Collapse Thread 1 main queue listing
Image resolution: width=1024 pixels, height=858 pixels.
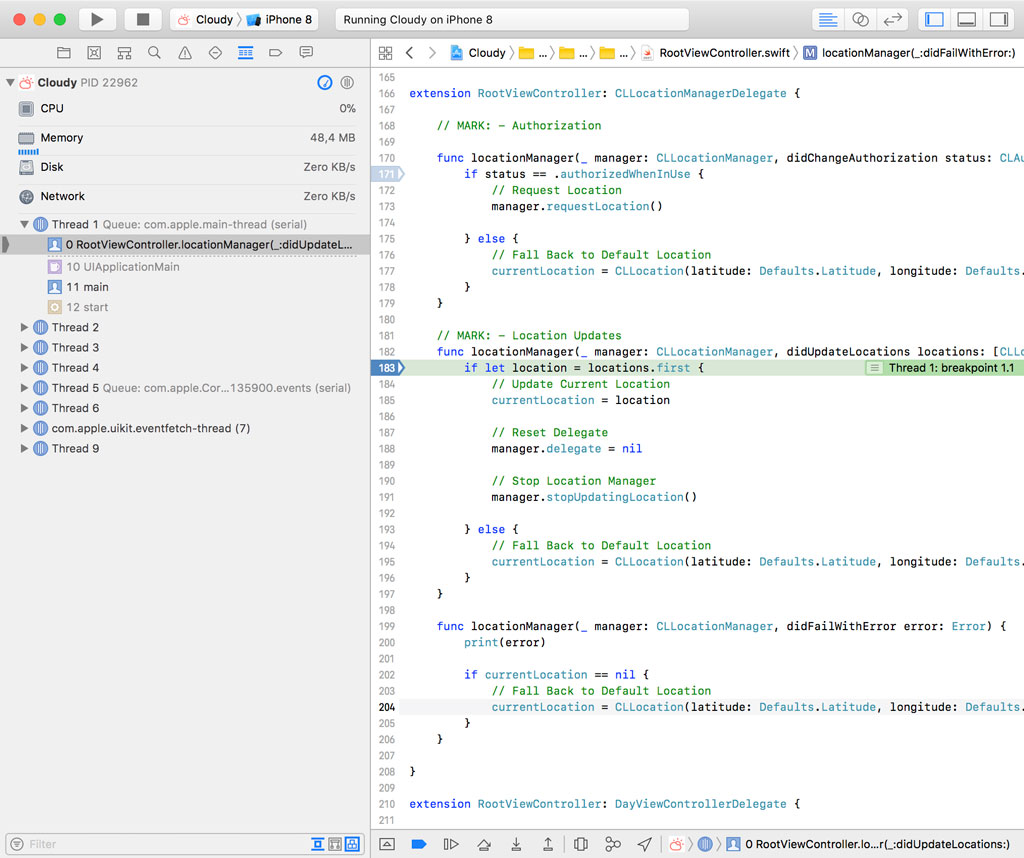pos(24,224)
